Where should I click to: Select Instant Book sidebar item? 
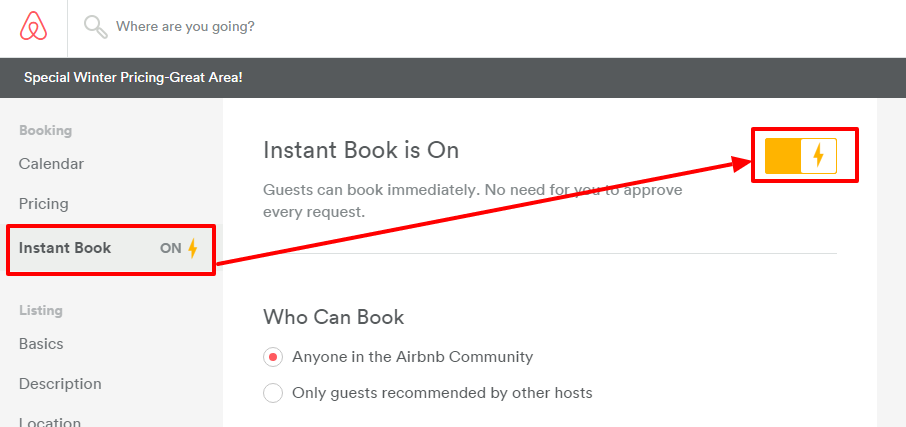coord(65,248)
